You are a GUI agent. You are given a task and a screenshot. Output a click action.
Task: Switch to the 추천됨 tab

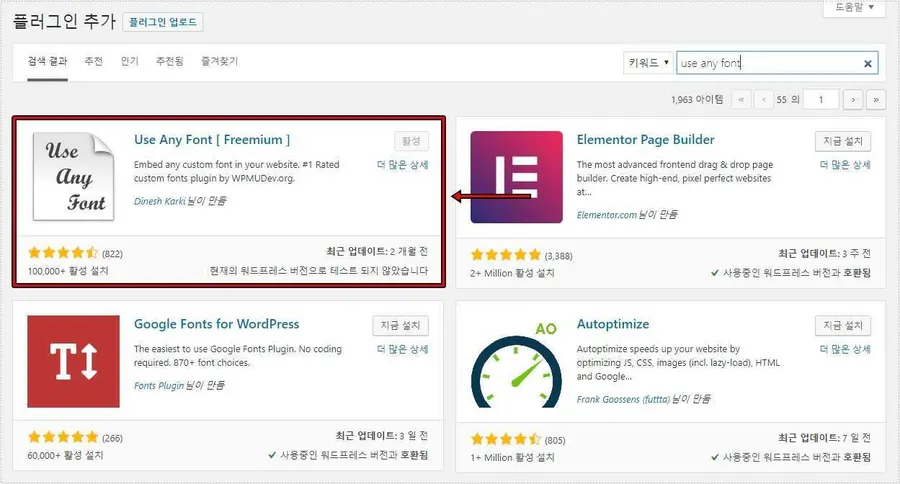170,61
